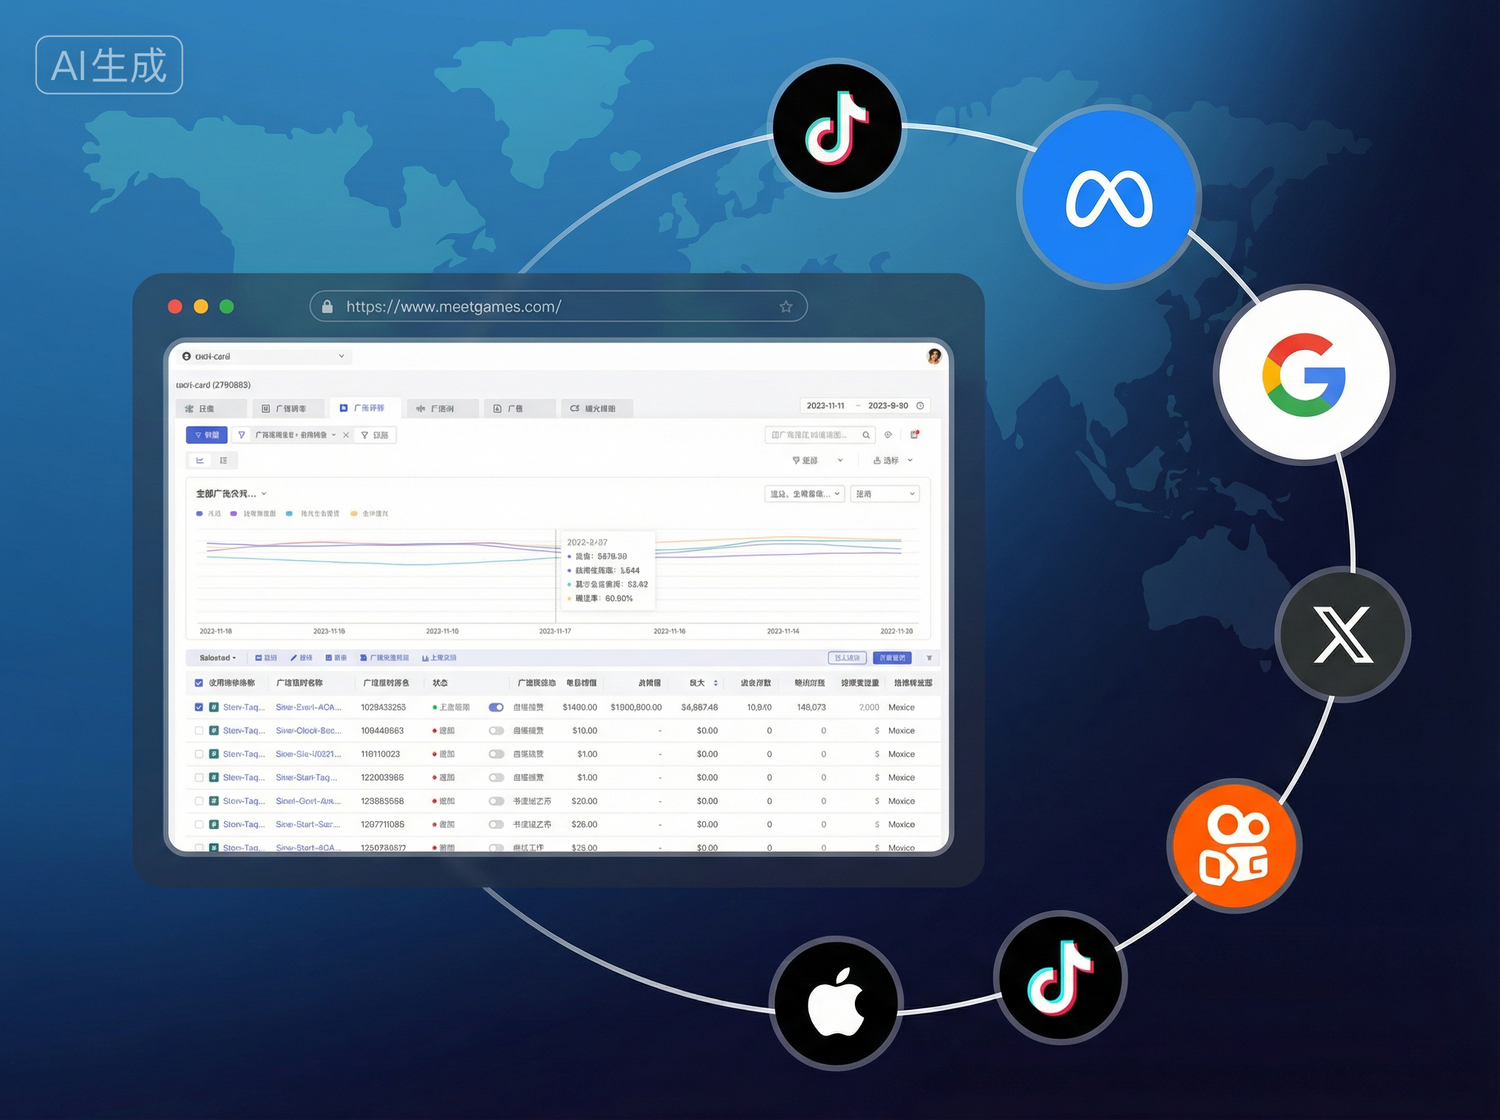The width and height of the screenshot is (1500, 1120).
Task: Select the first tab in dashboard tab row
Action: (x=210, y=408)
